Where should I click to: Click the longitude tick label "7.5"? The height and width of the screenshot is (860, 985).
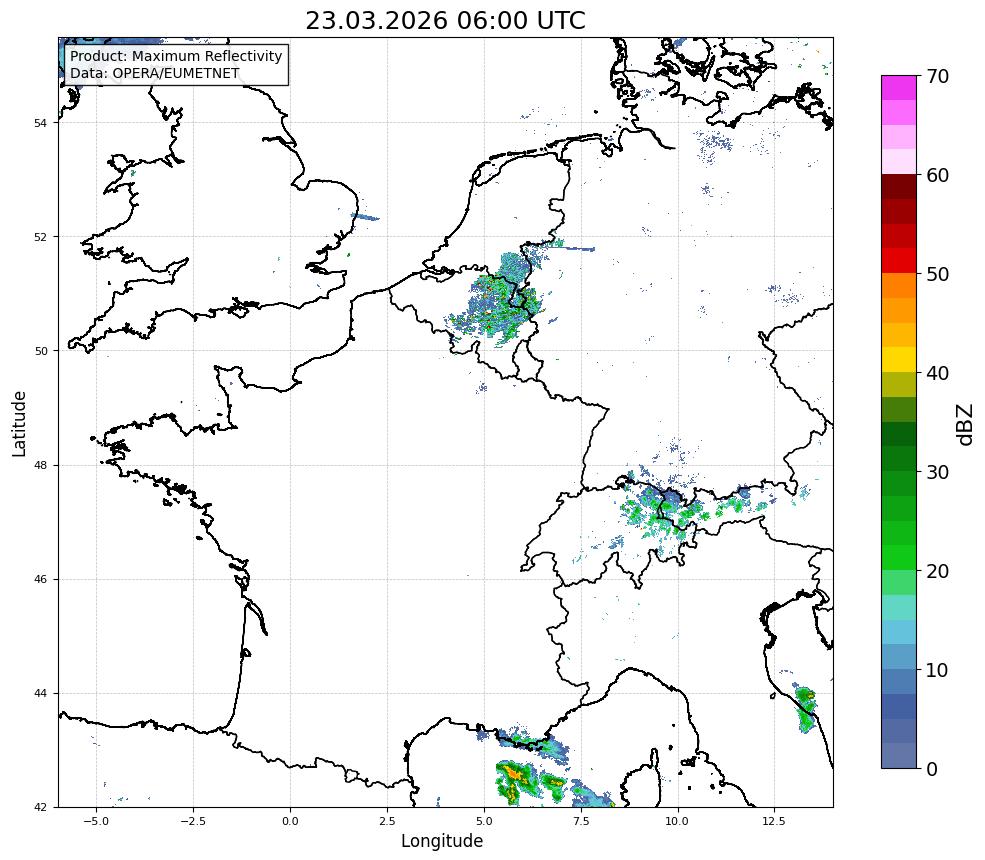pyautogui.click(x=580, y=821)
